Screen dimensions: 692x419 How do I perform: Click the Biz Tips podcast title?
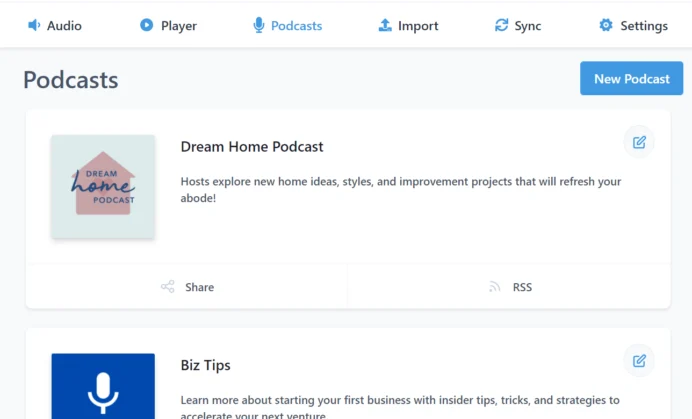[x=206, y=365]
